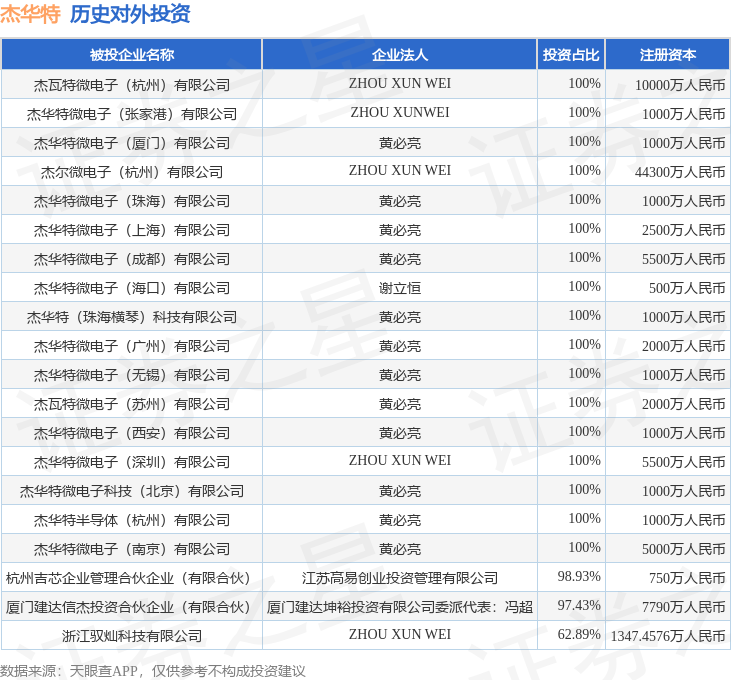This screenshot has width=731, height=680.
Task: Select 杰华特微电子（海口）有限公司 cell
Action: [x=132, y=288]
